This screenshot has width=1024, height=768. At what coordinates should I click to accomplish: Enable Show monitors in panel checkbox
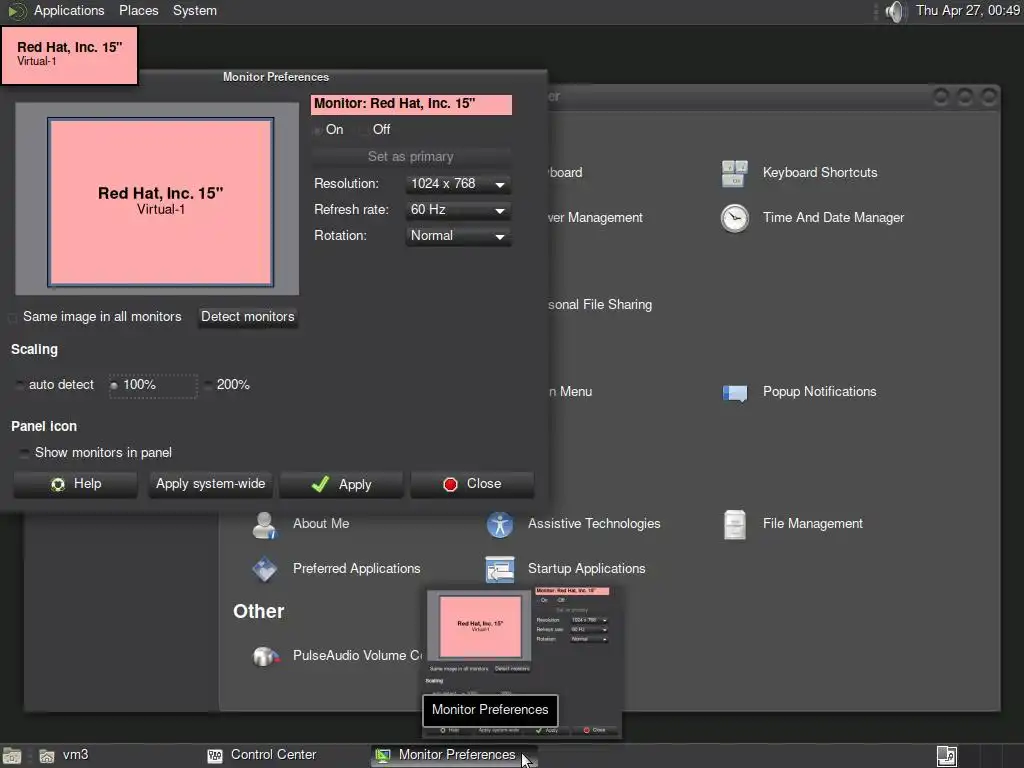[24, 453]
